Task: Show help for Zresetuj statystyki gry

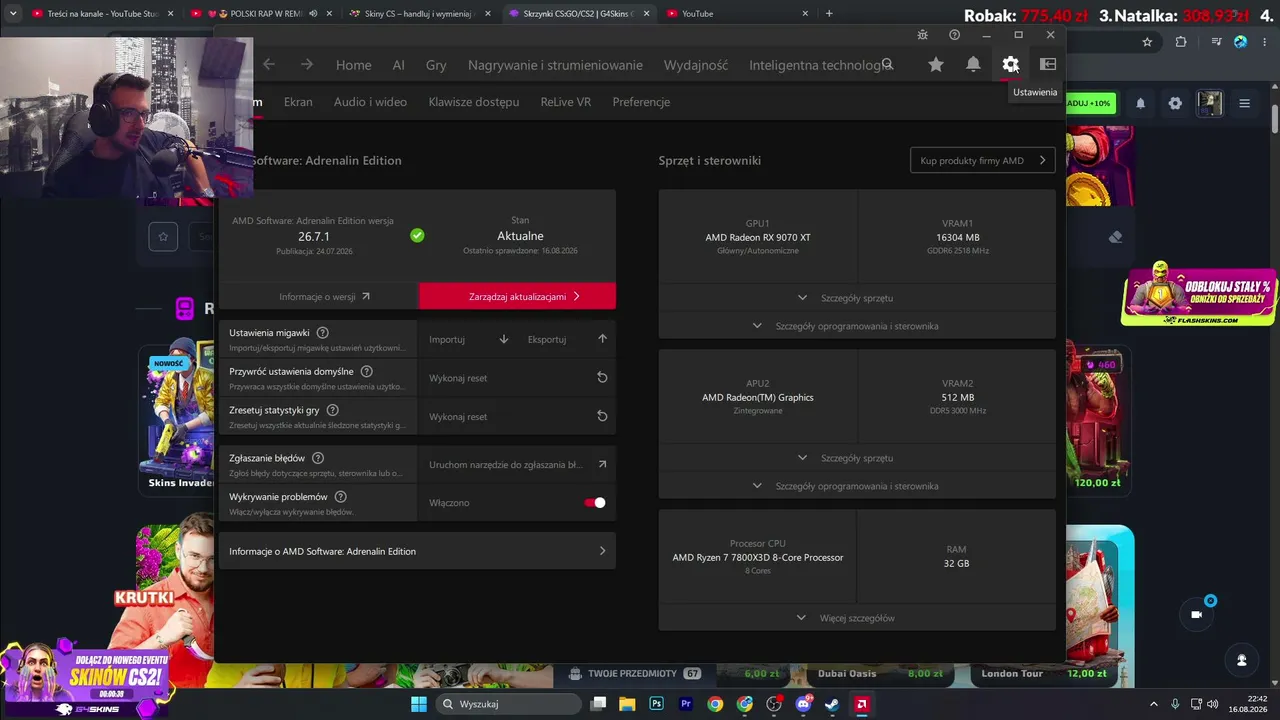Action: pyautogui.click(x=333, y=410)
